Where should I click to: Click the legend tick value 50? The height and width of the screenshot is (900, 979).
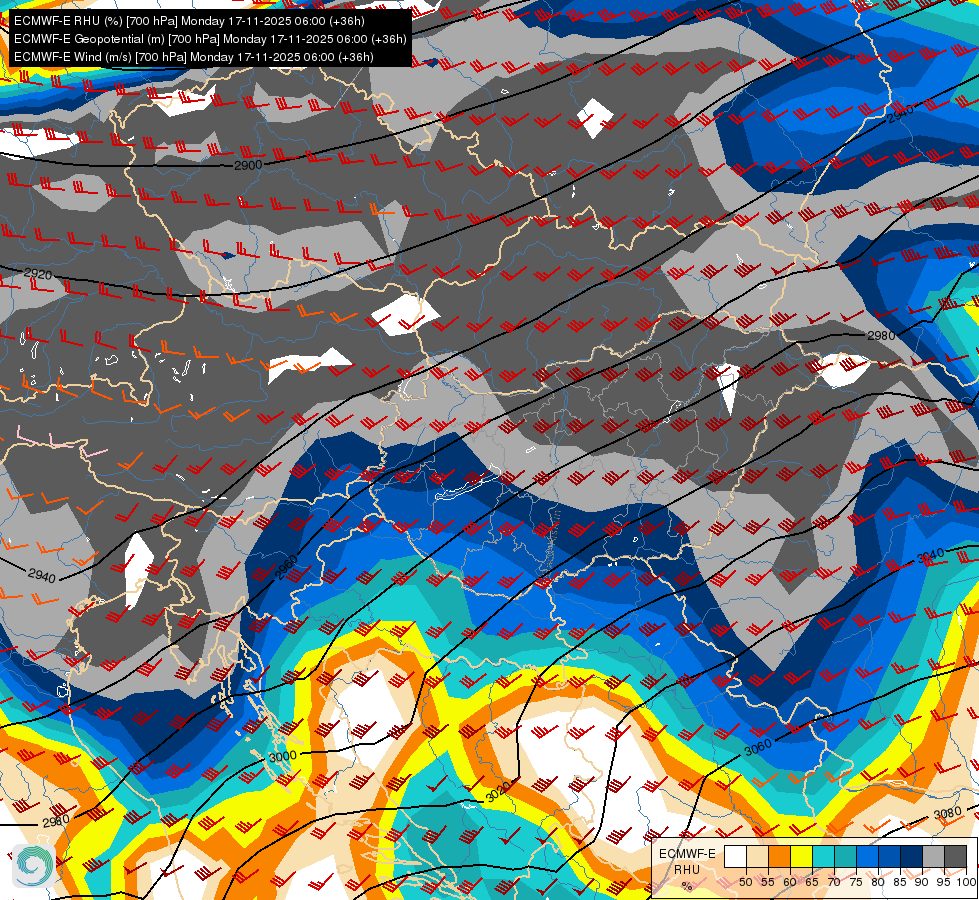(x=745, y=882)
